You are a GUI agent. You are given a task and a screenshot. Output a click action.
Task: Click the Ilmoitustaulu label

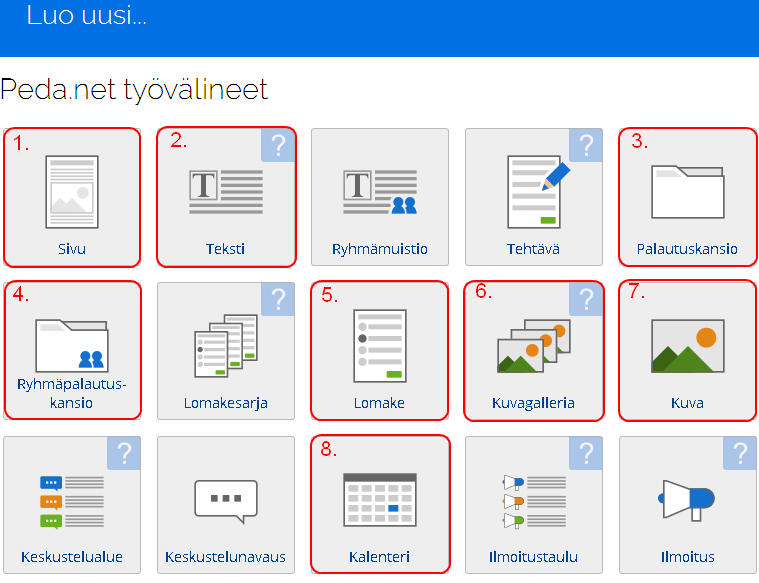(x=533, y=557)
